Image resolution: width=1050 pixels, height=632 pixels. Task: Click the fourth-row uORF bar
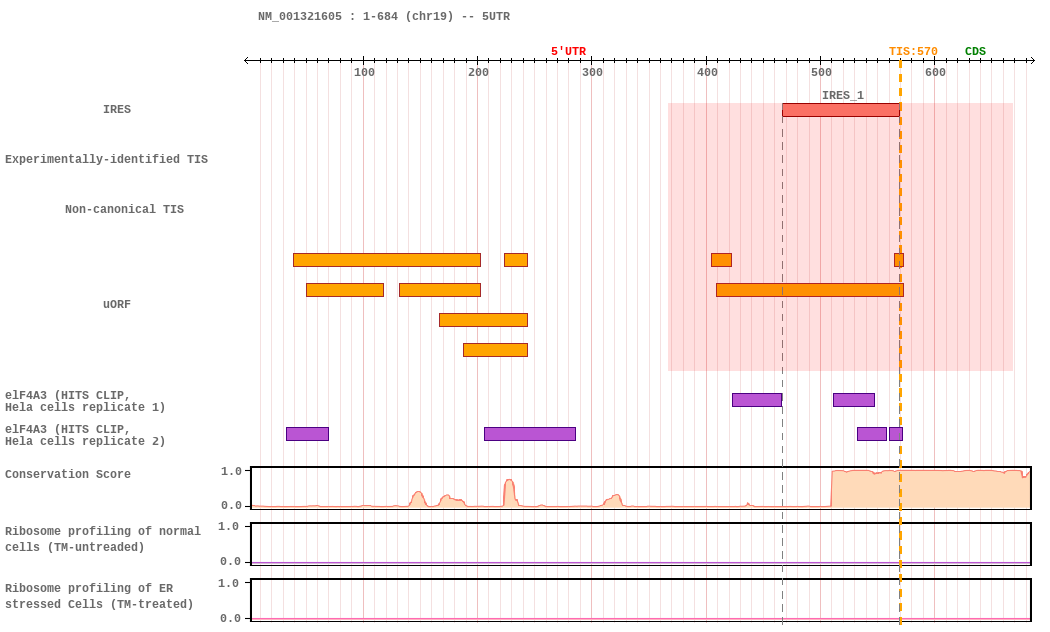[495, 349]
